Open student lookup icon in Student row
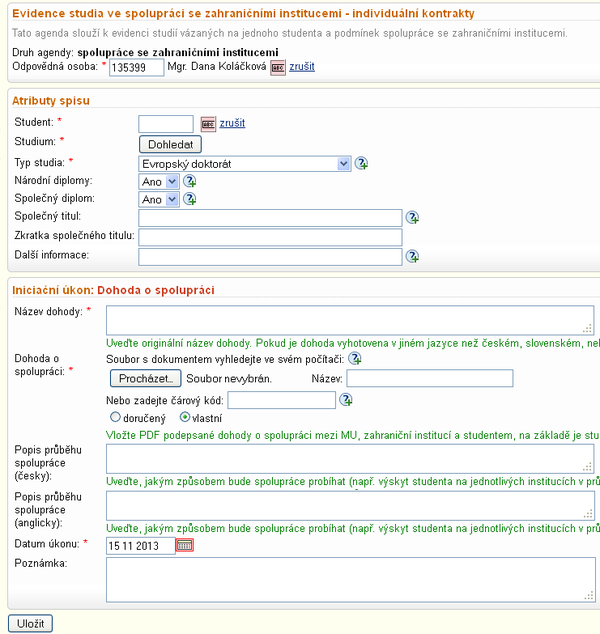This screenshot has height=634, width=600. click(x=208, y=124)
